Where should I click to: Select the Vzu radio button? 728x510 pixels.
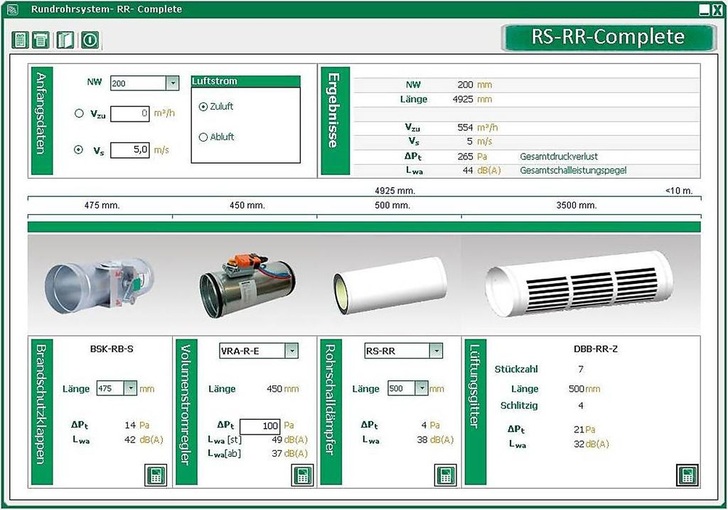click(x=79, y=114)
